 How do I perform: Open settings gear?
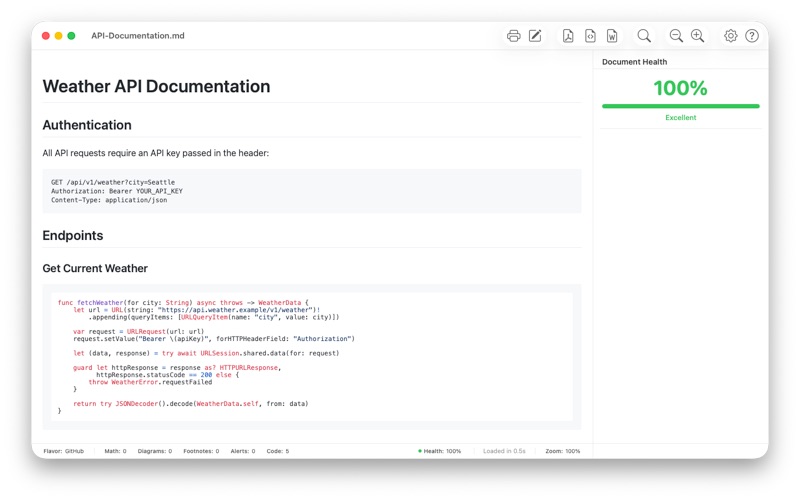point(731,36)
